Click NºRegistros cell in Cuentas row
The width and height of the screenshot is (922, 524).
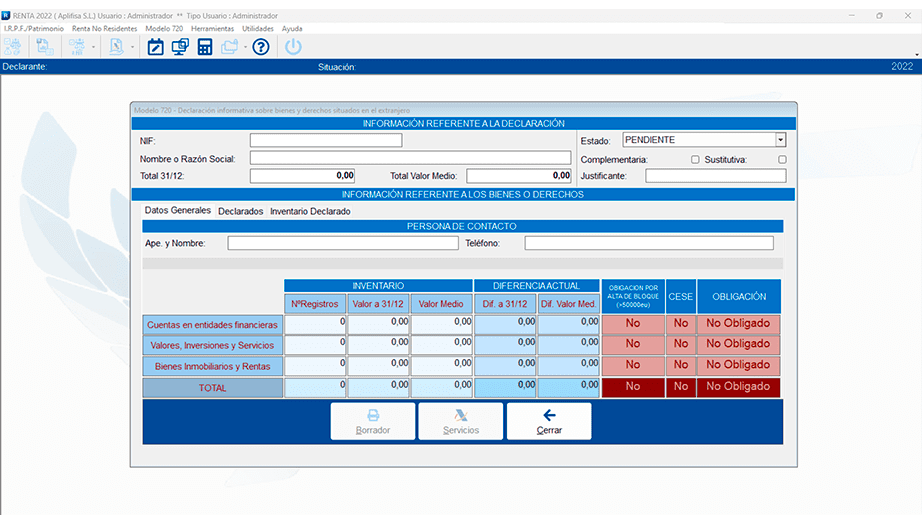pyautogui.click(x=315, y=325)
